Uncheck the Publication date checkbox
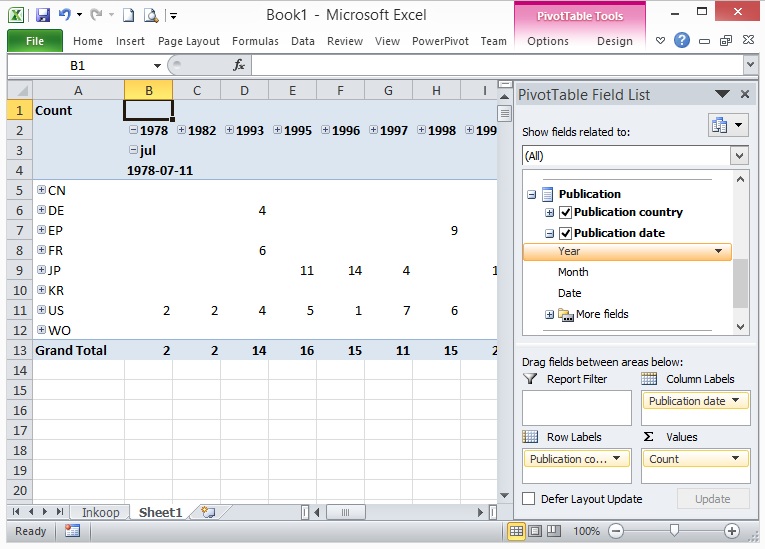 click(x=565, y=233)
